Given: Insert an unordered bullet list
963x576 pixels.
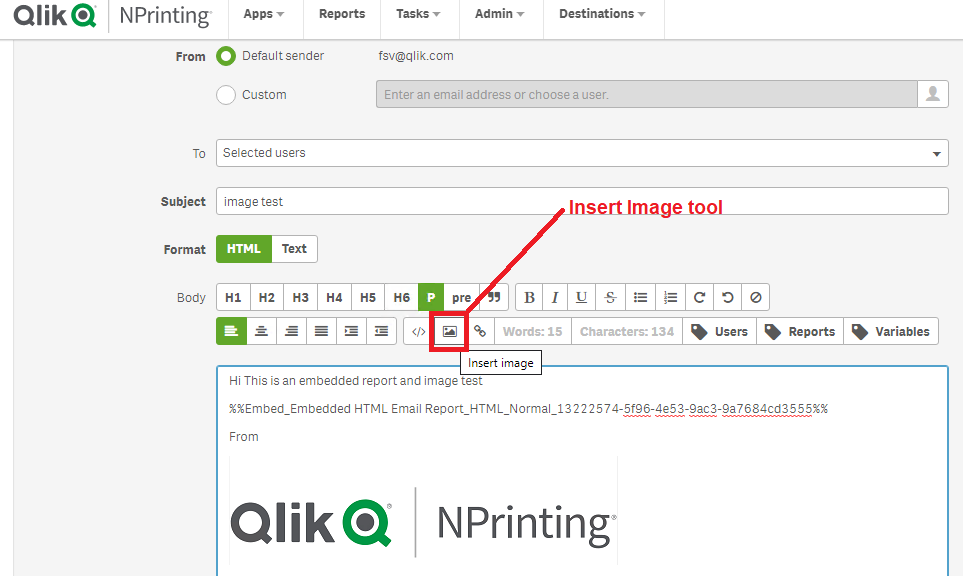Looking at the screenshot, I should pyautogui.click(x=640, y=297).
